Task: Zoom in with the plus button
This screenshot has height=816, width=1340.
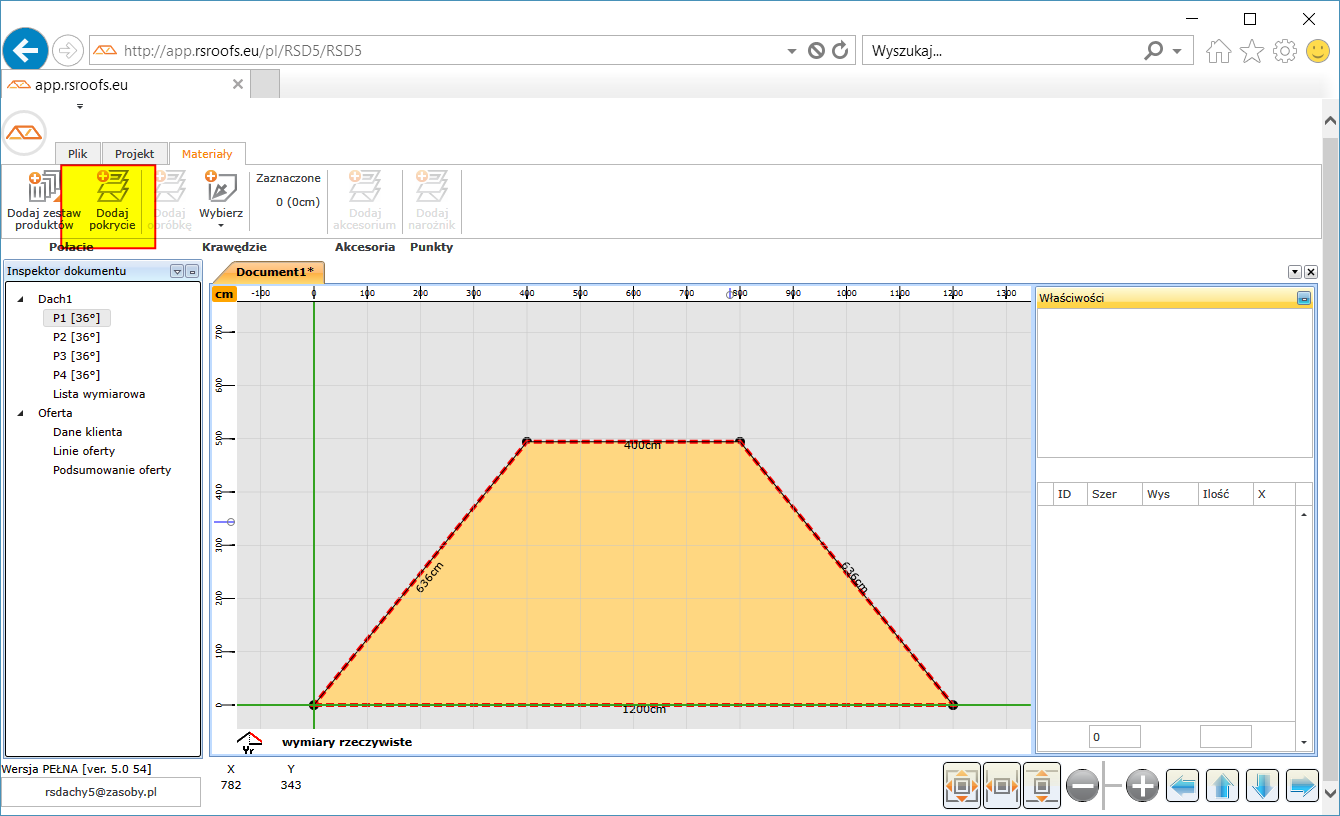Action: pos(1142,786)
